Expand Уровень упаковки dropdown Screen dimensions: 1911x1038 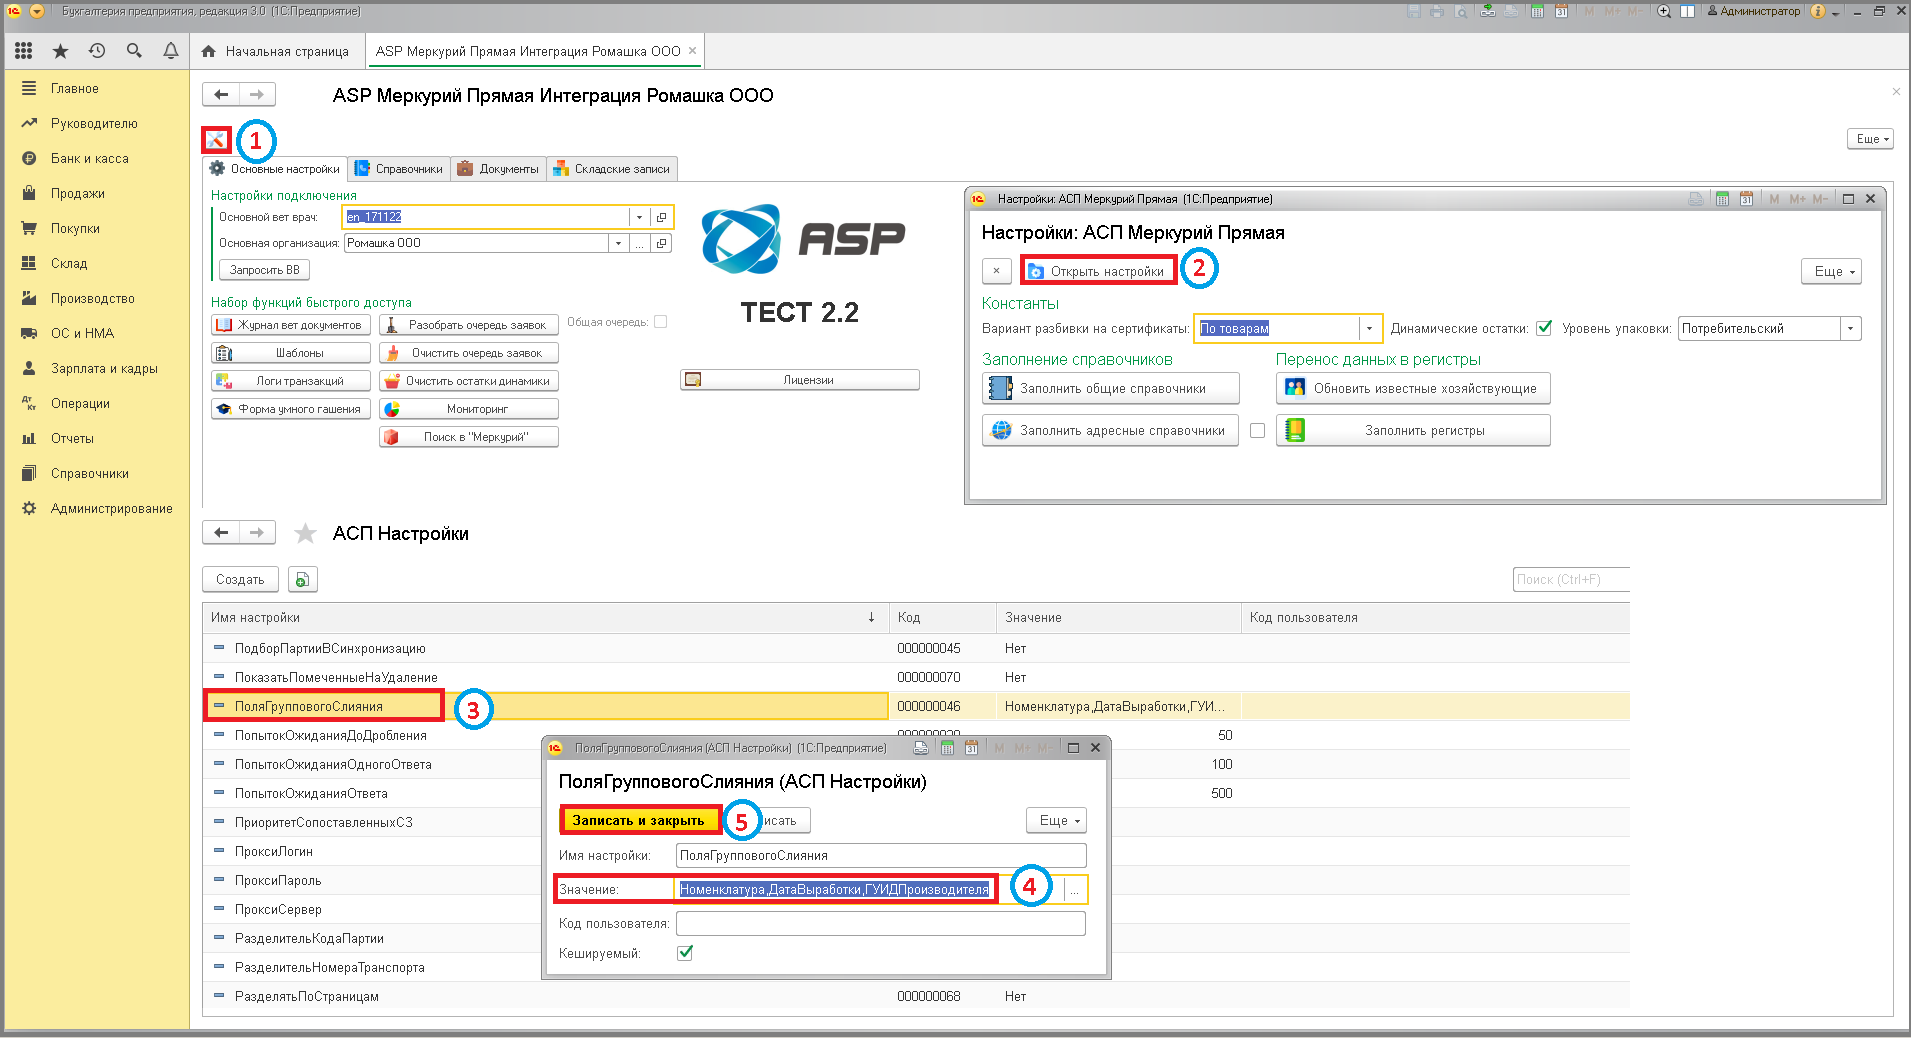pos(1850,328)
